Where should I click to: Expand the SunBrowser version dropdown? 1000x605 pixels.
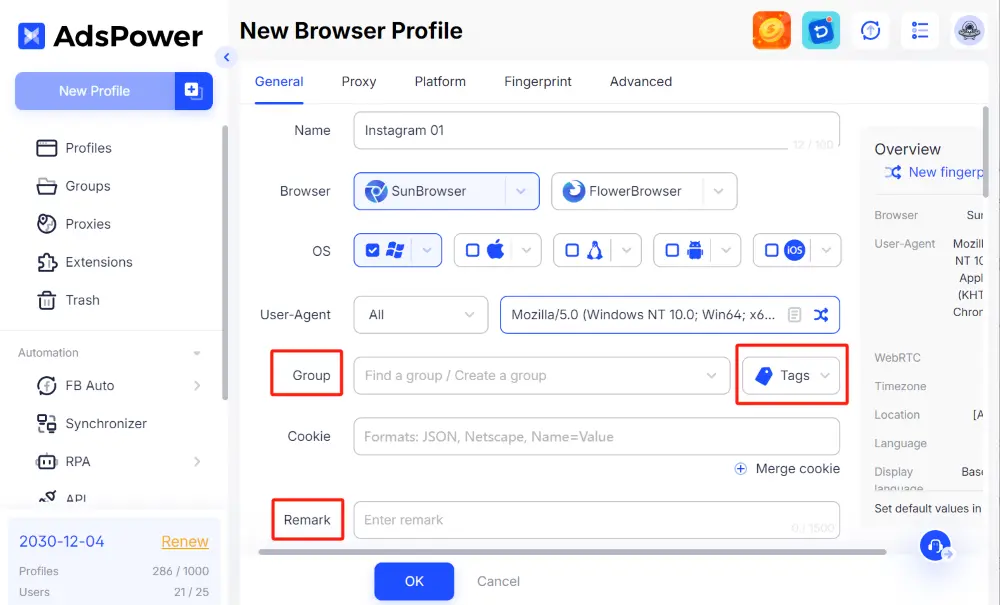[x=521, y=191]
